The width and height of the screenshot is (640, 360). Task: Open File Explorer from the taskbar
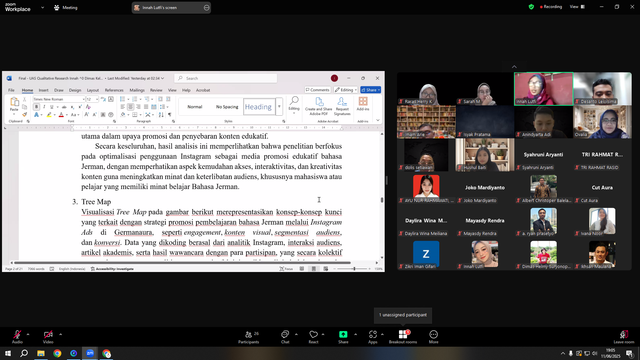41,353
